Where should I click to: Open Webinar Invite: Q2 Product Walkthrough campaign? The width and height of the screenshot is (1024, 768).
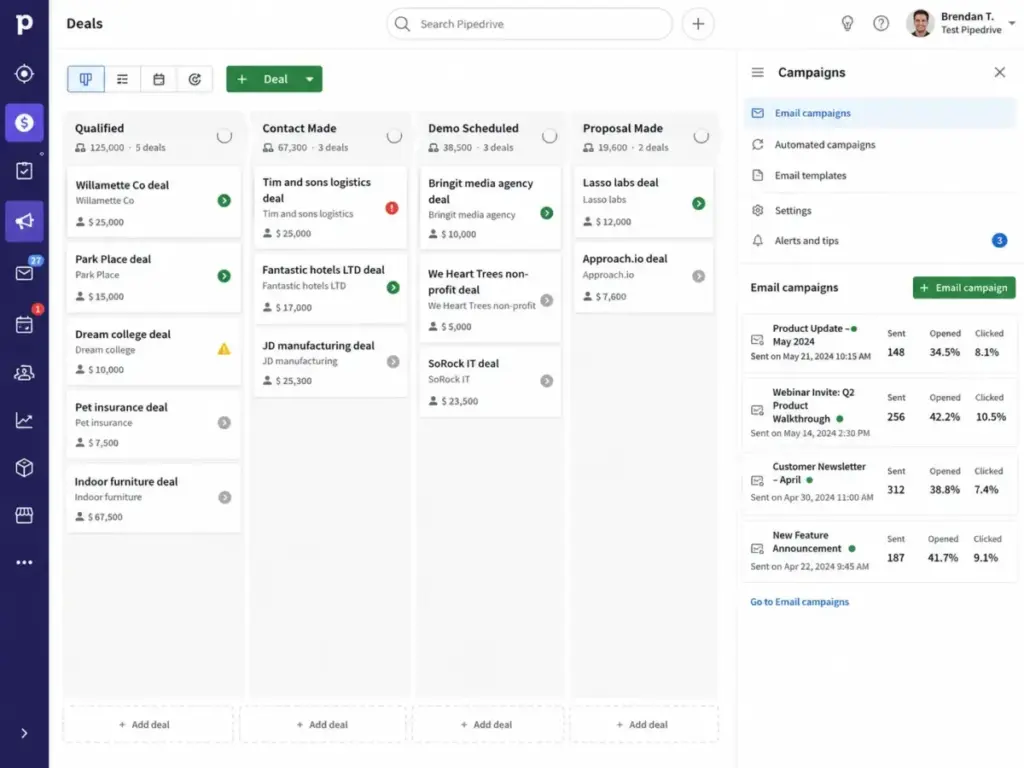point(880,412)
